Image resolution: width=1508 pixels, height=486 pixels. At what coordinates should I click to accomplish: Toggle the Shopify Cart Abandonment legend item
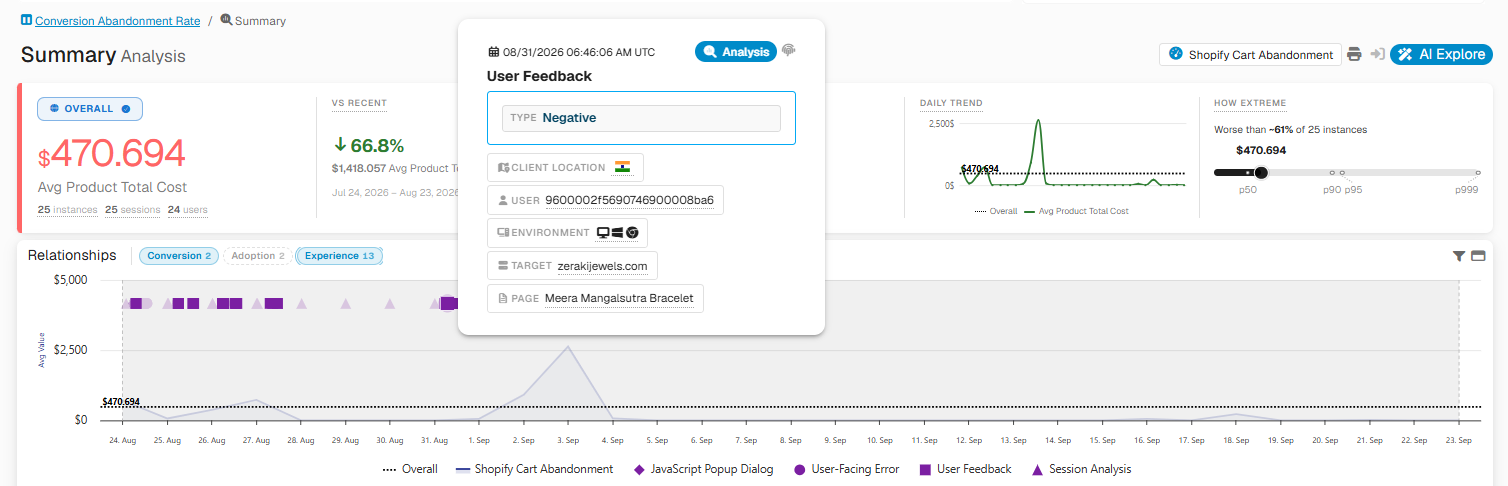[x=534, y=469]
